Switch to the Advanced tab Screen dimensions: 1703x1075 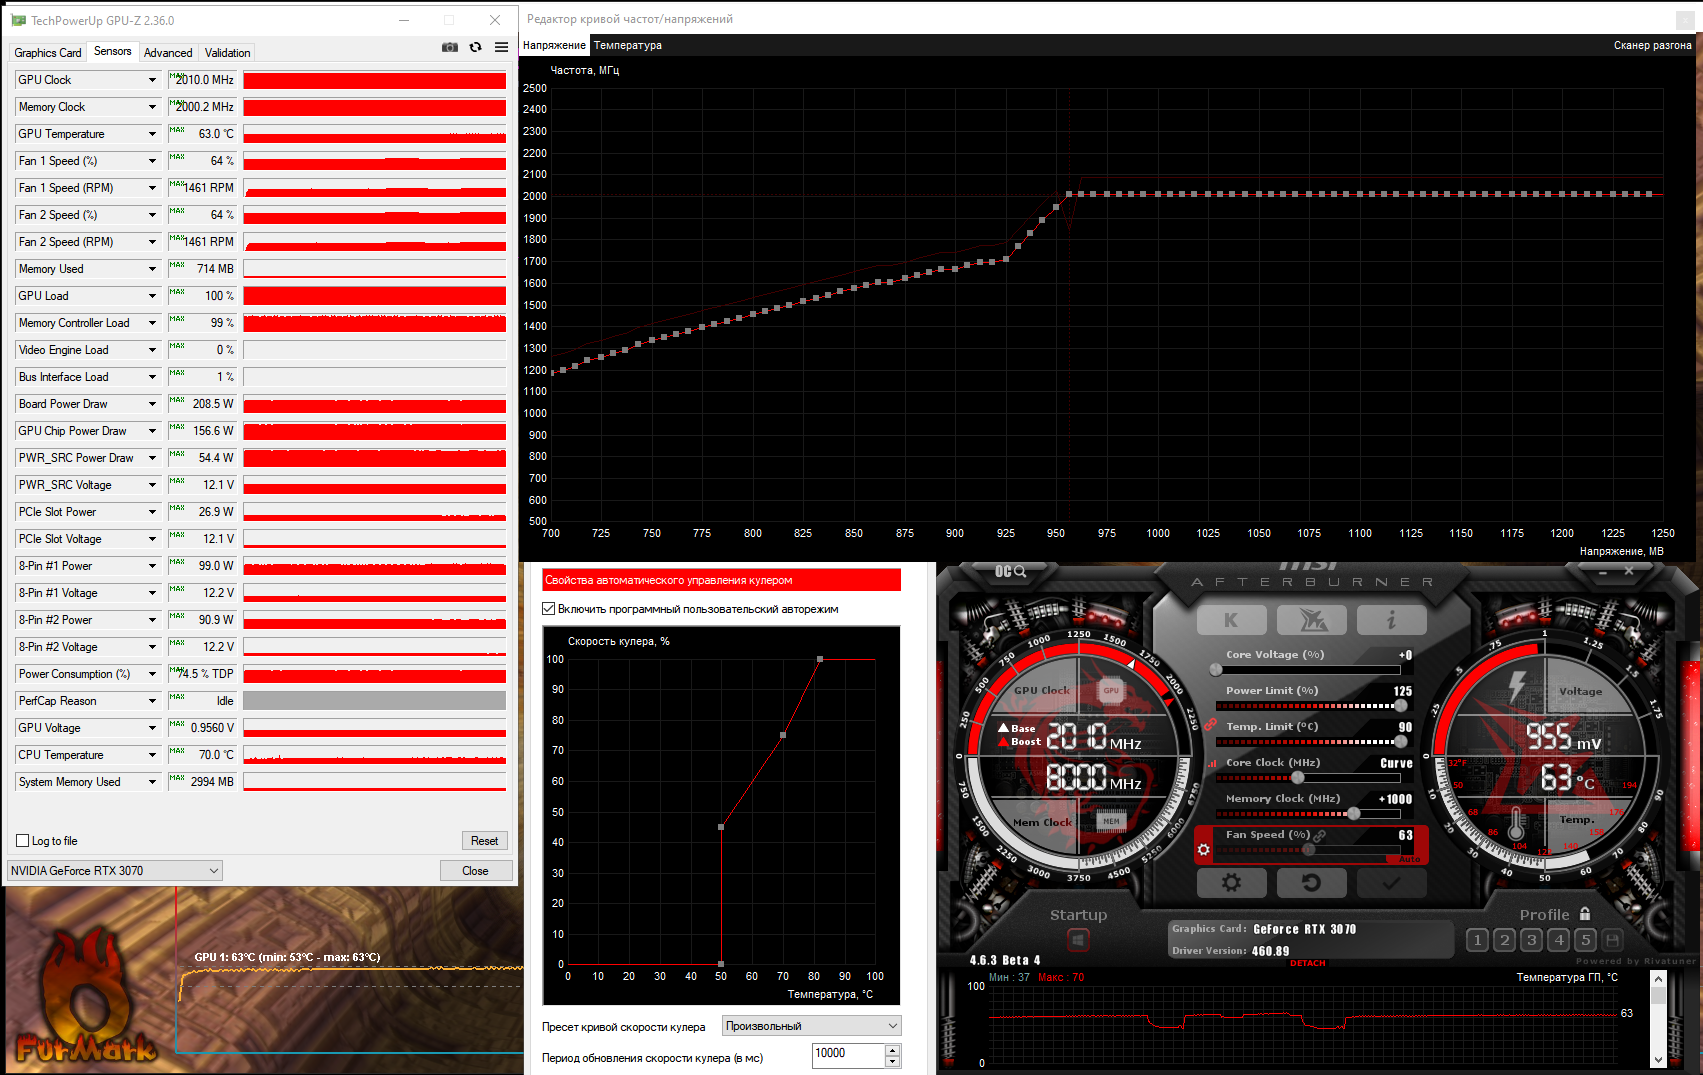coord(168,53)
